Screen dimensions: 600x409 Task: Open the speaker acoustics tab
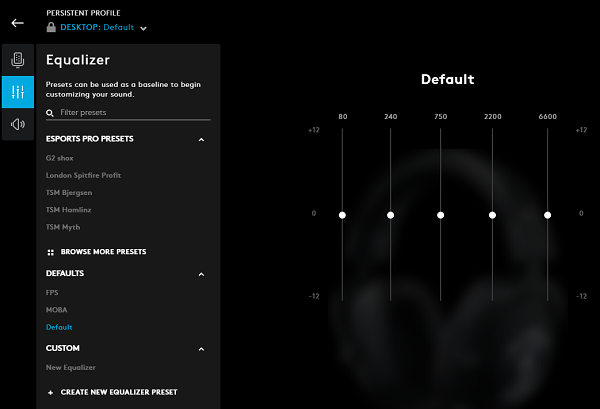click(17, 125)
